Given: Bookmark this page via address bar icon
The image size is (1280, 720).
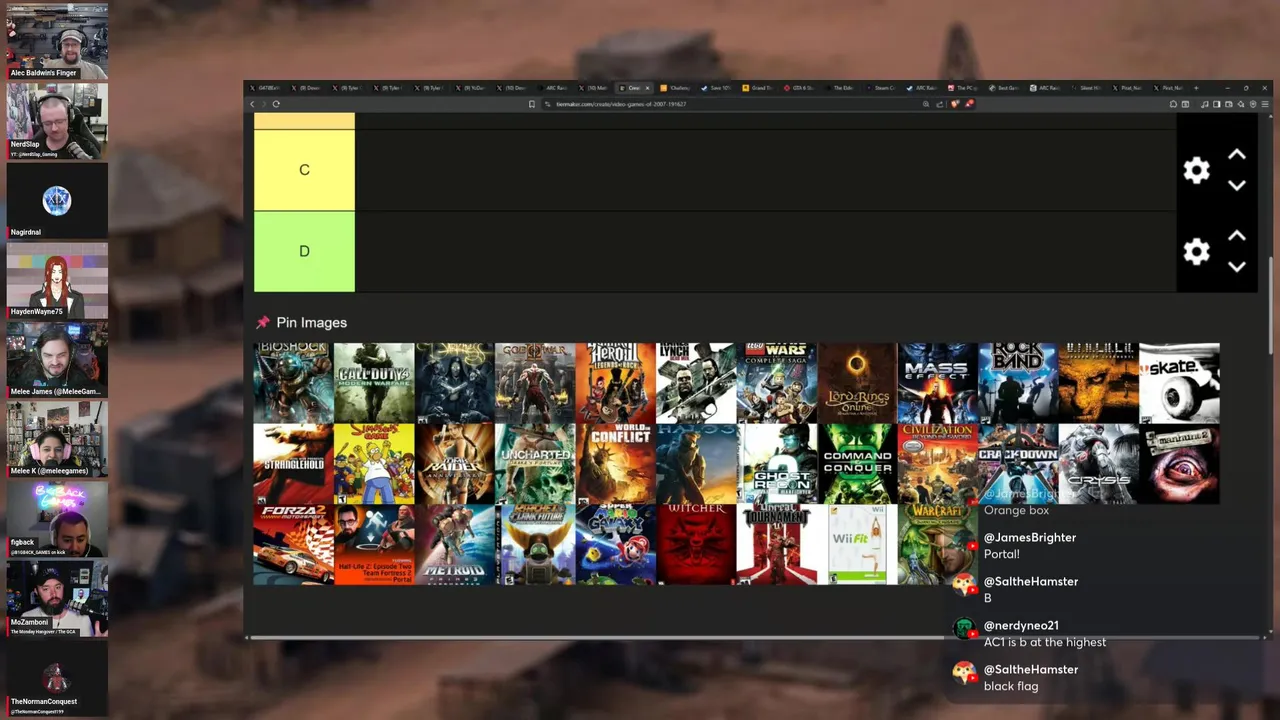Looking at the screenshot, I should tap(532, 104).
